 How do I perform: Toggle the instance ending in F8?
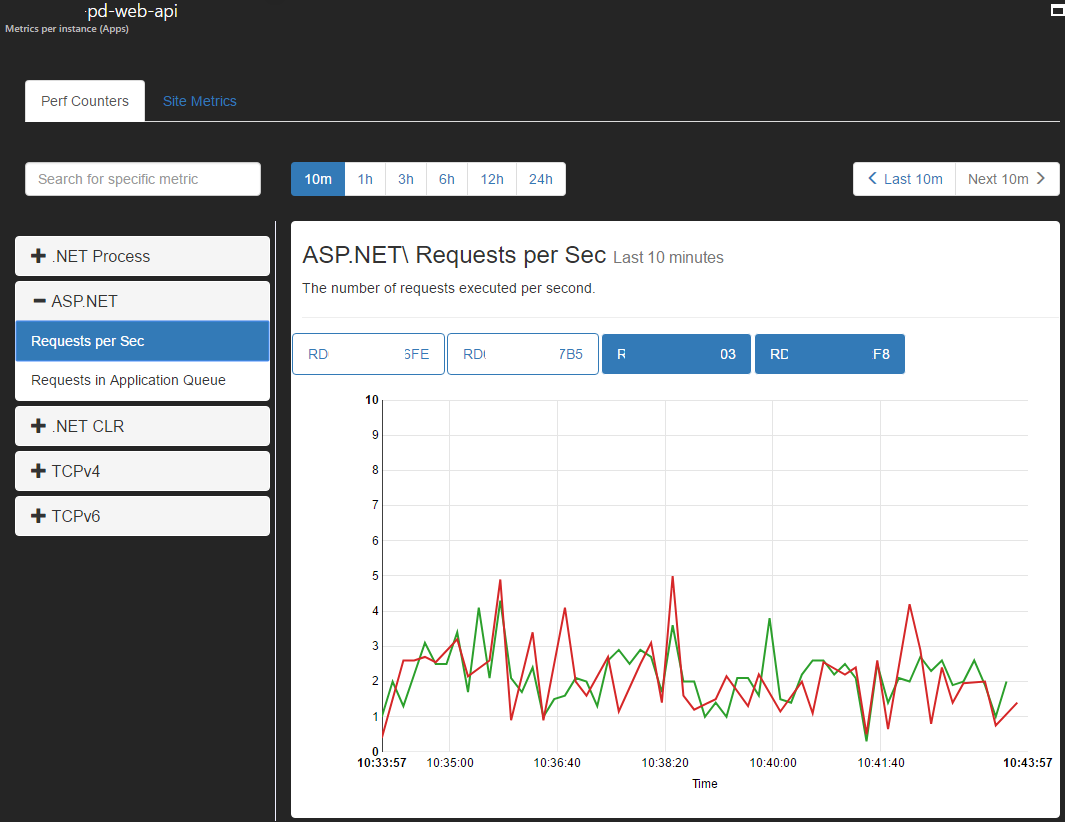830,354
